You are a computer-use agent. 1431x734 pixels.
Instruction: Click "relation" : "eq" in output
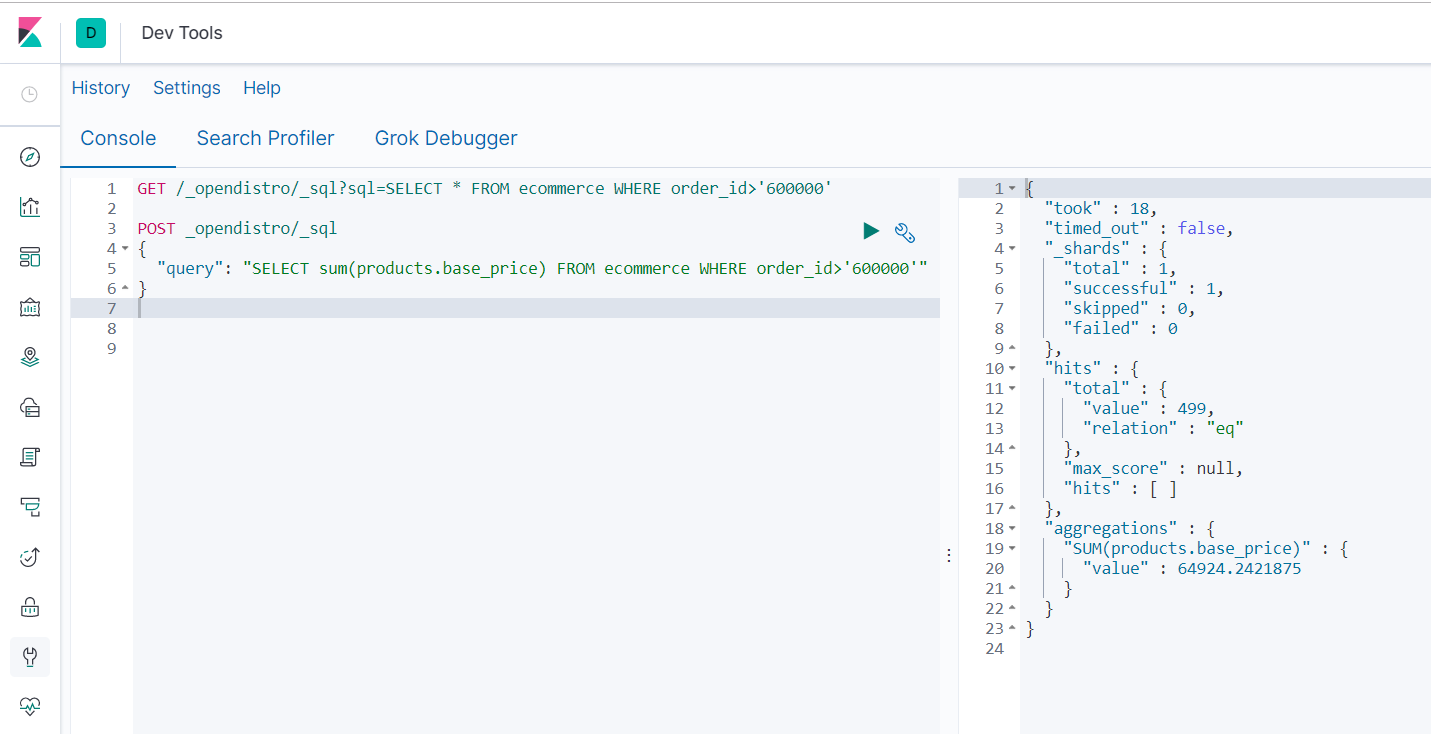point(1162,428)
